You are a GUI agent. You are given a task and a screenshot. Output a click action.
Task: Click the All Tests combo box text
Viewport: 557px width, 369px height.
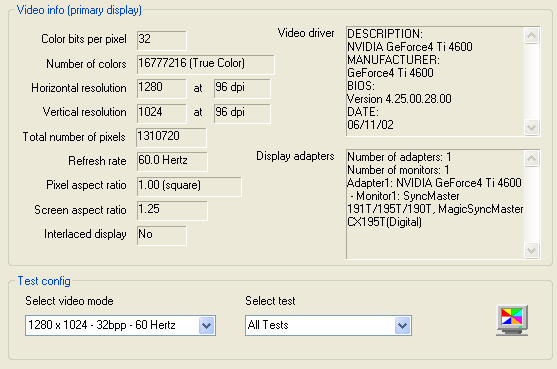click(x=268, y=325)
